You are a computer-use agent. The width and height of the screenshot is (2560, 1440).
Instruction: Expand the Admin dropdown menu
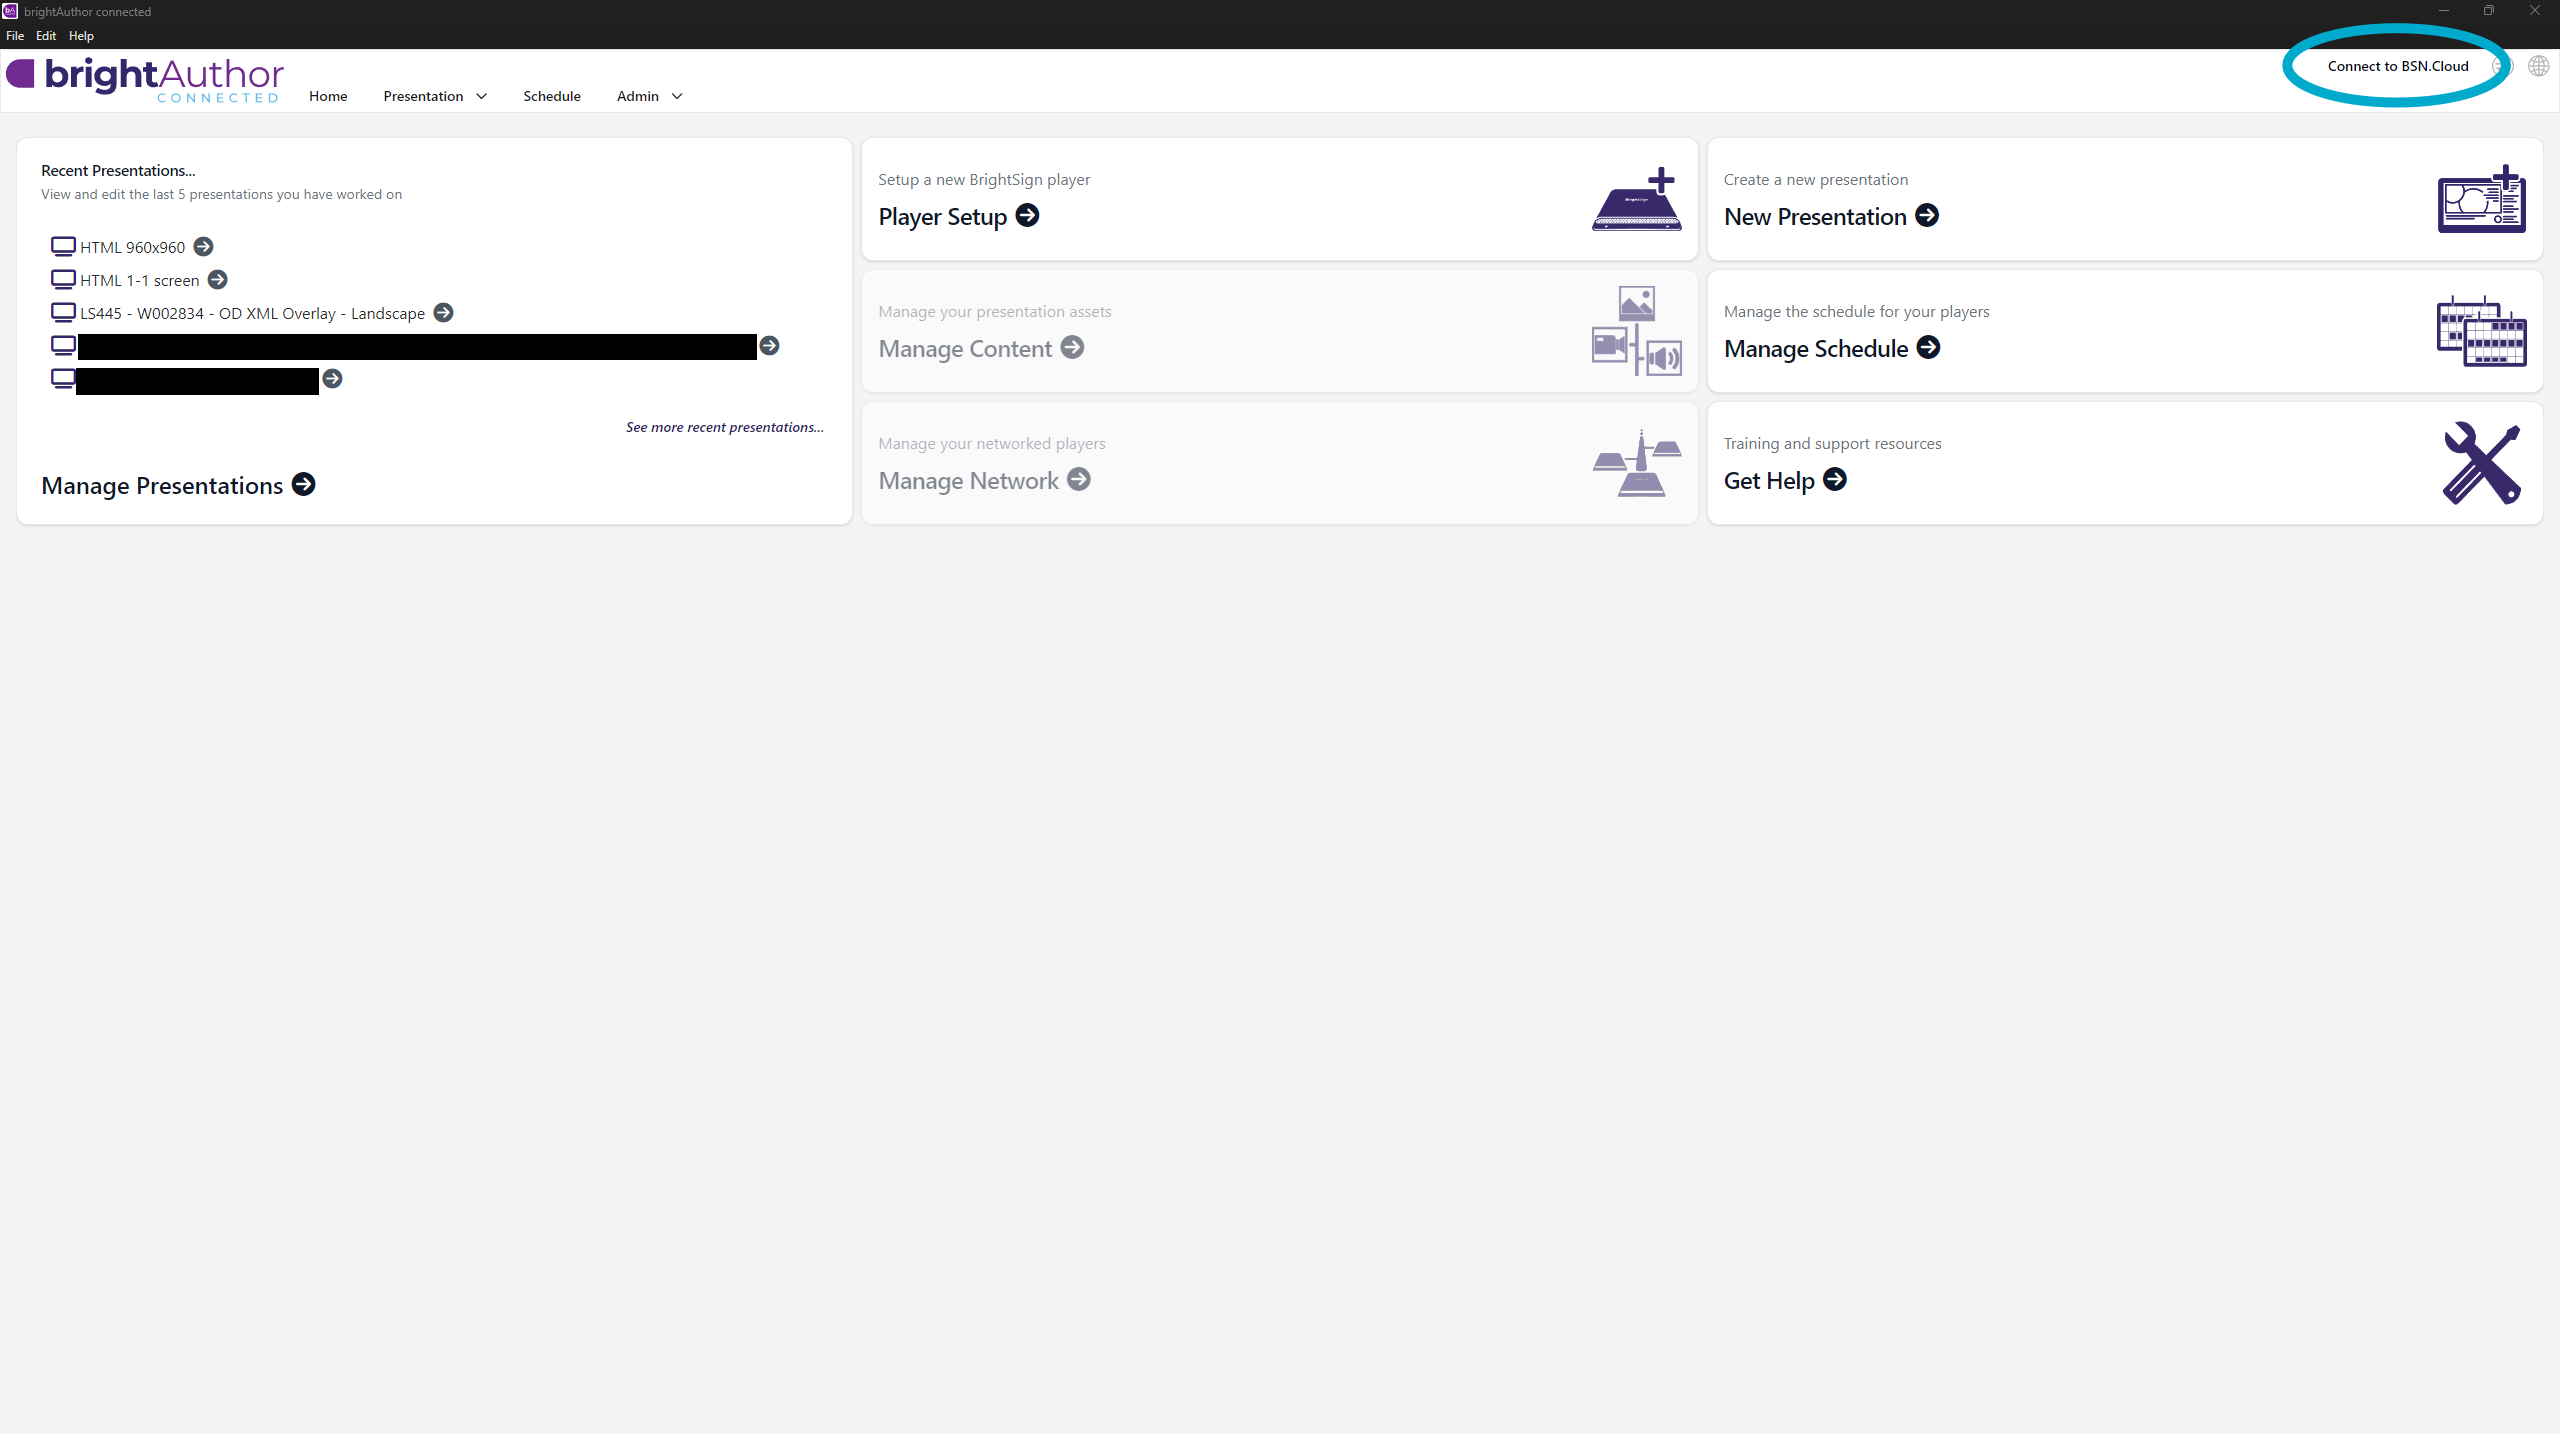tap(649, 96)
